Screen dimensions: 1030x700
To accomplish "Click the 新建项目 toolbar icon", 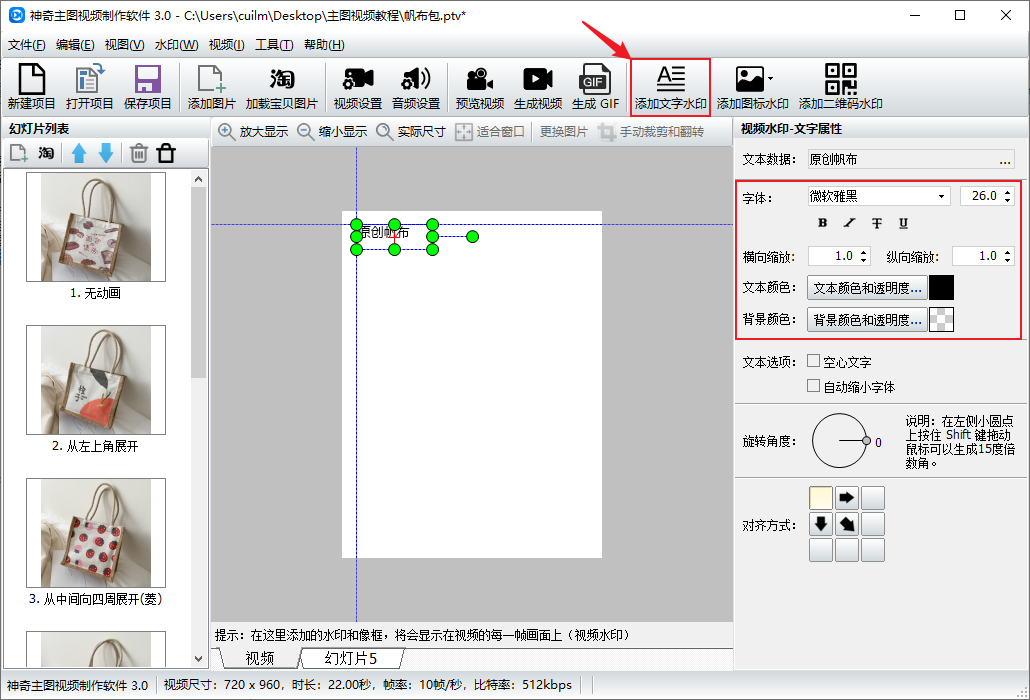I will pos(31,87).
